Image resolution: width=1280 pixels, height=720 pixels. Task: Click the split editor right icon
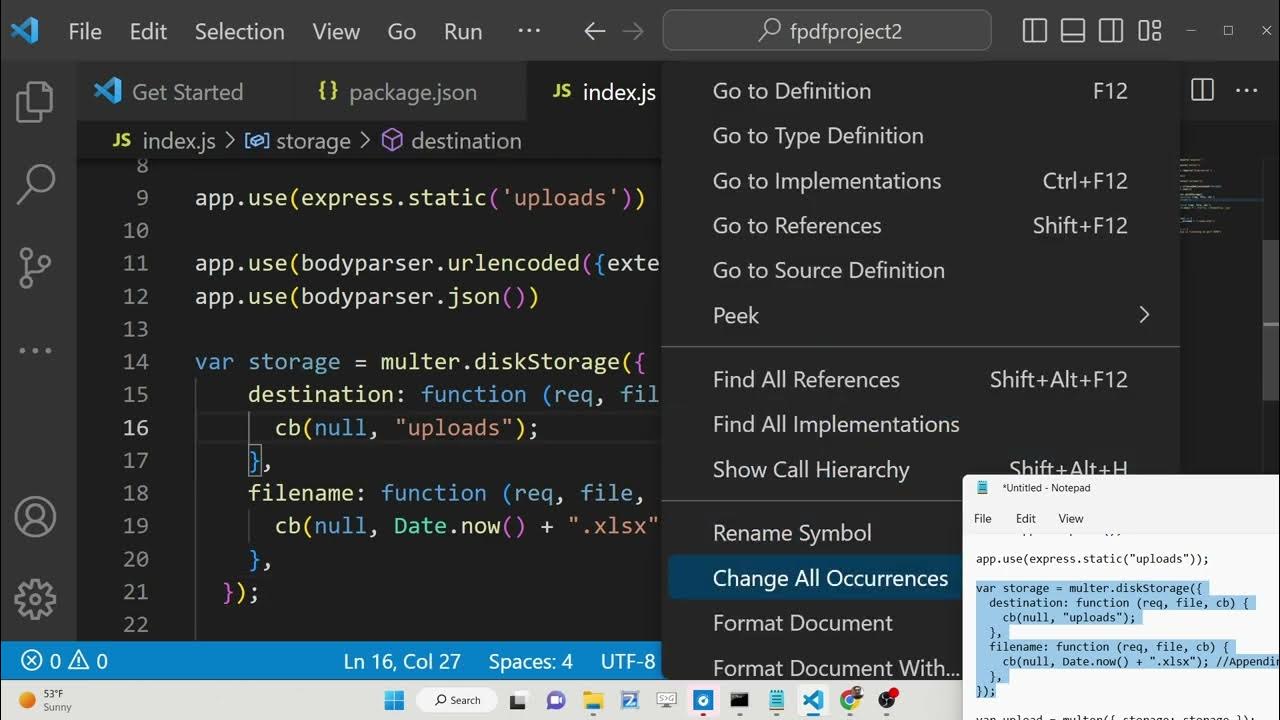(1202, 91)
